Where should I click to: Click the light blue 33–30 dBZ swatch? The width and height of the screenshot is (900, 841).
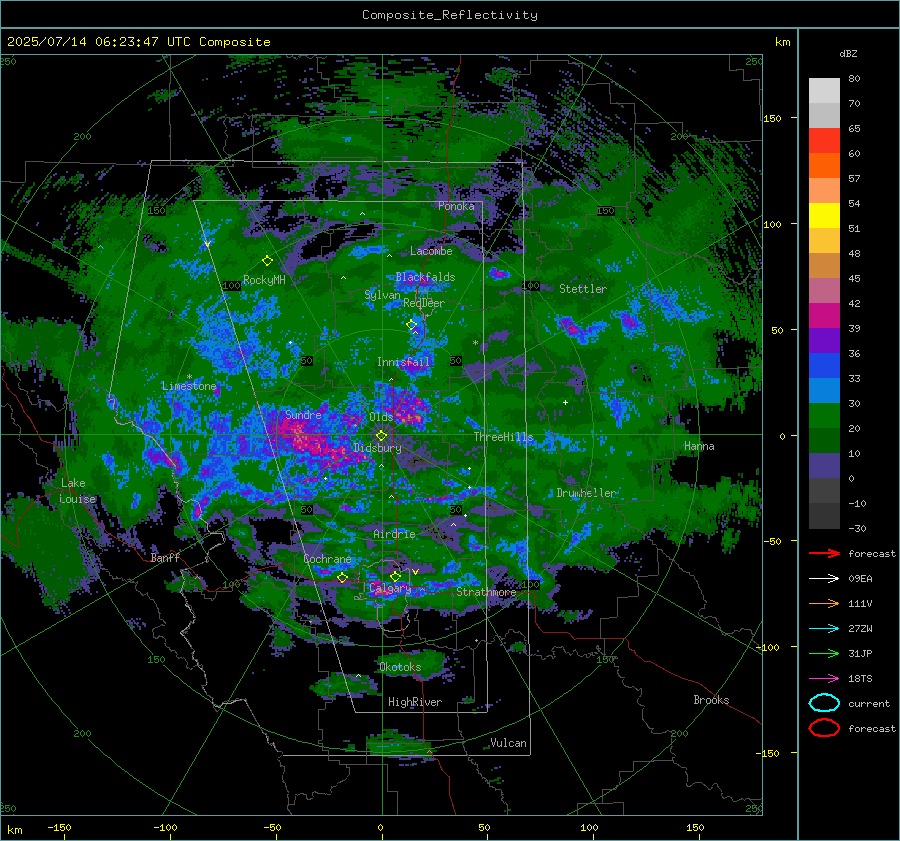[824, 391]
